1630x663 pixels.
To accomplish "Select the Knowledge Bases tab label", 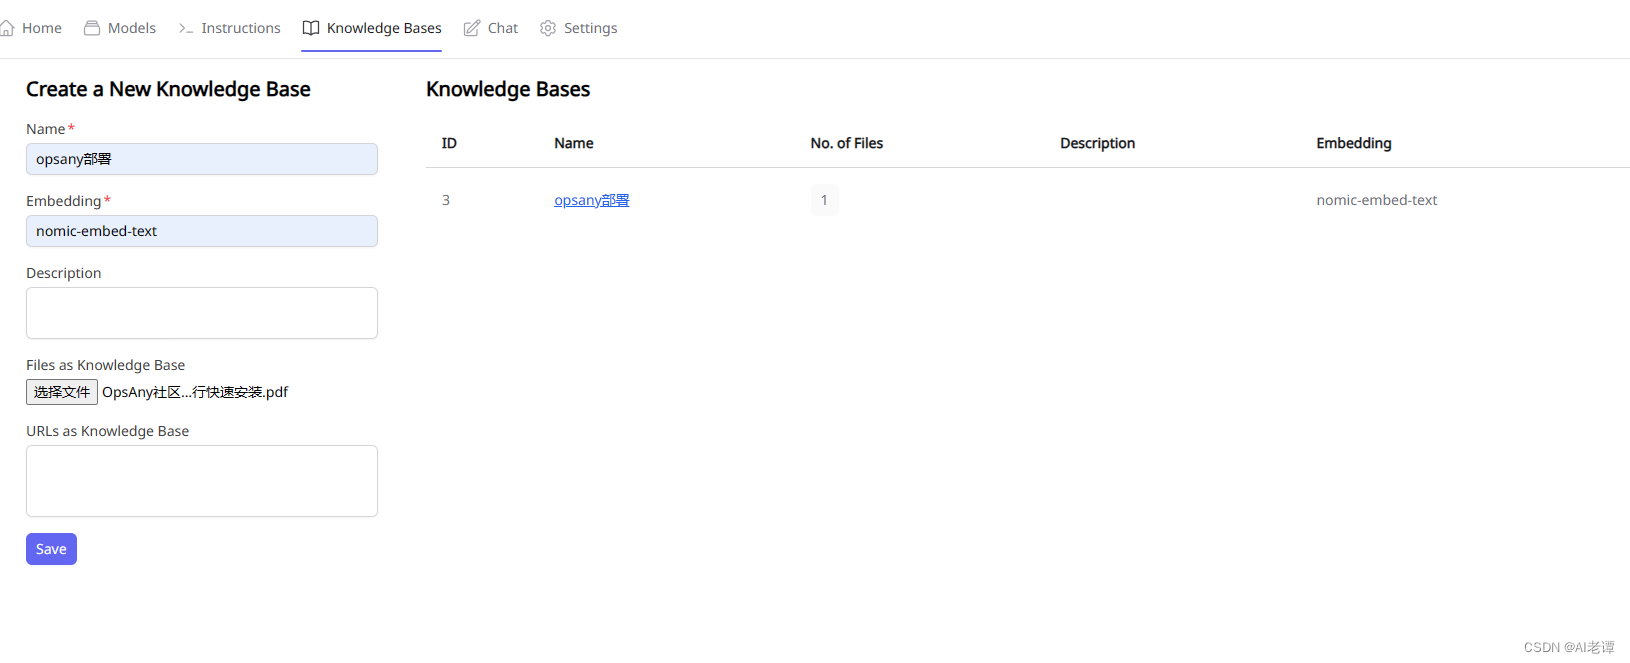I will [x=384, y=28].
